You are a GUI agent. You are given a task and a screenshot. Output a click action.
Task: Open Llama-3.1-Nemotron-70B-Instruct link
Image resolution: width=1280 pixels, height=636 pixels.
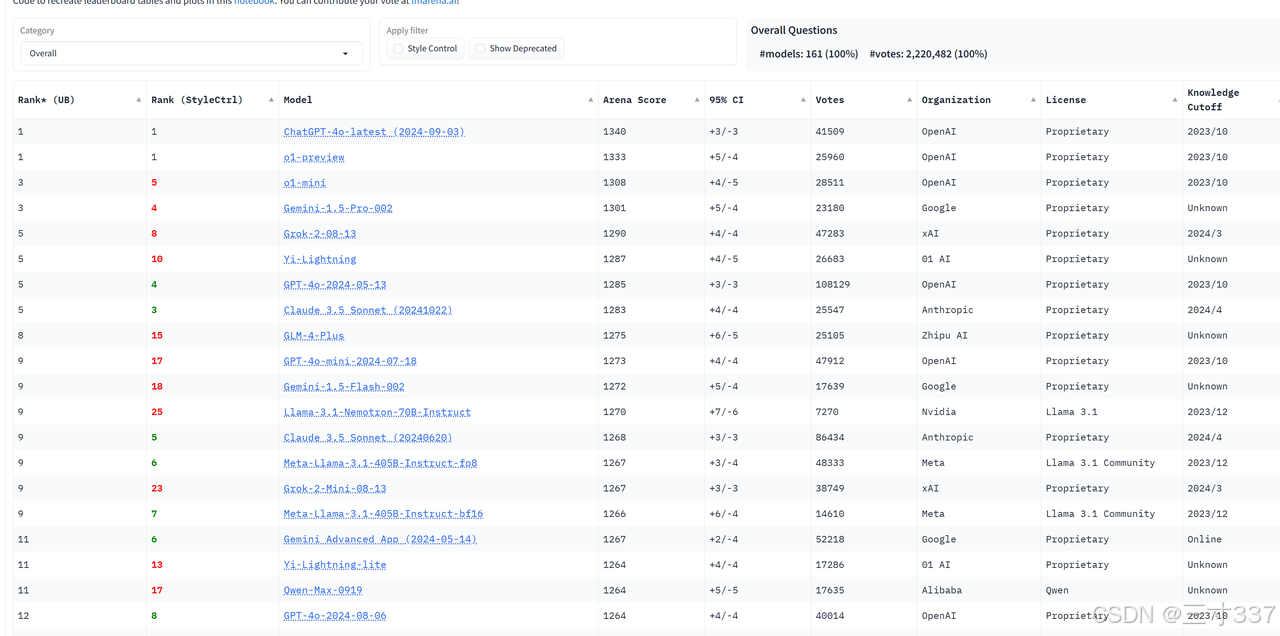tap(377, 412)
